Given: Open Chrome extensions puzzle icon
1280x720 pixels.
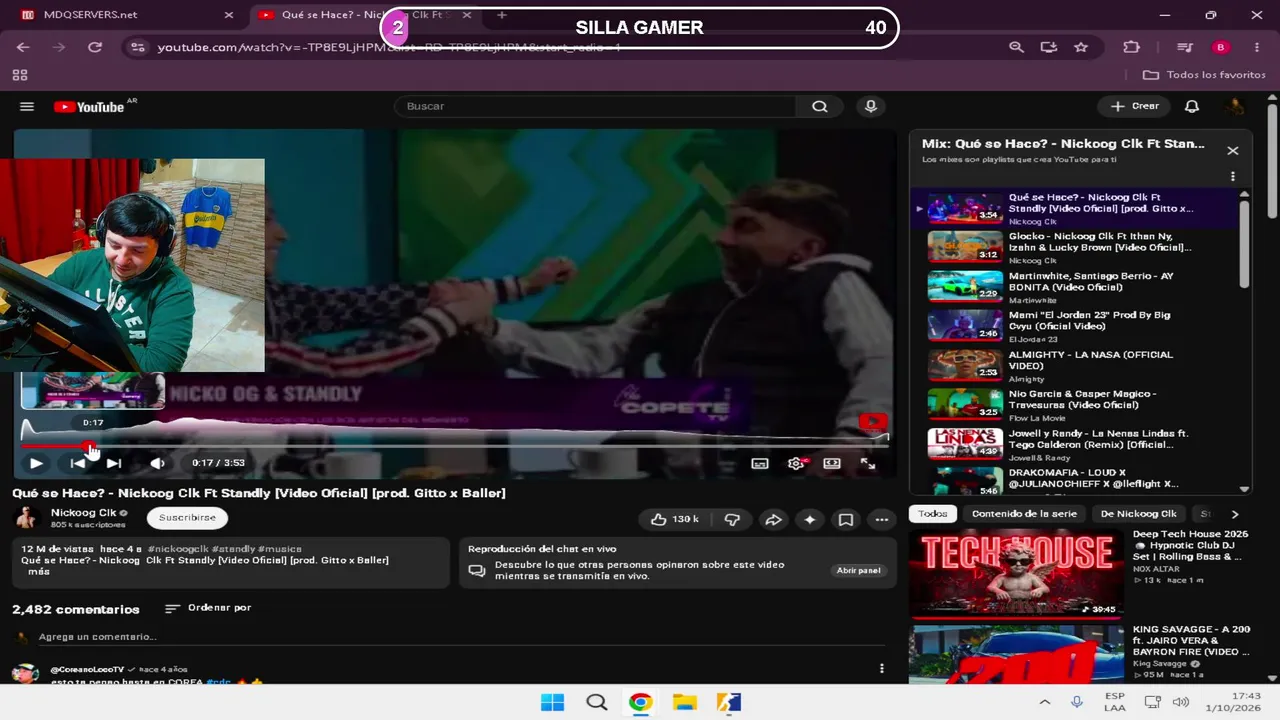Looking at the screenshot, I should pyautogui.click(x=1132, y=47).
